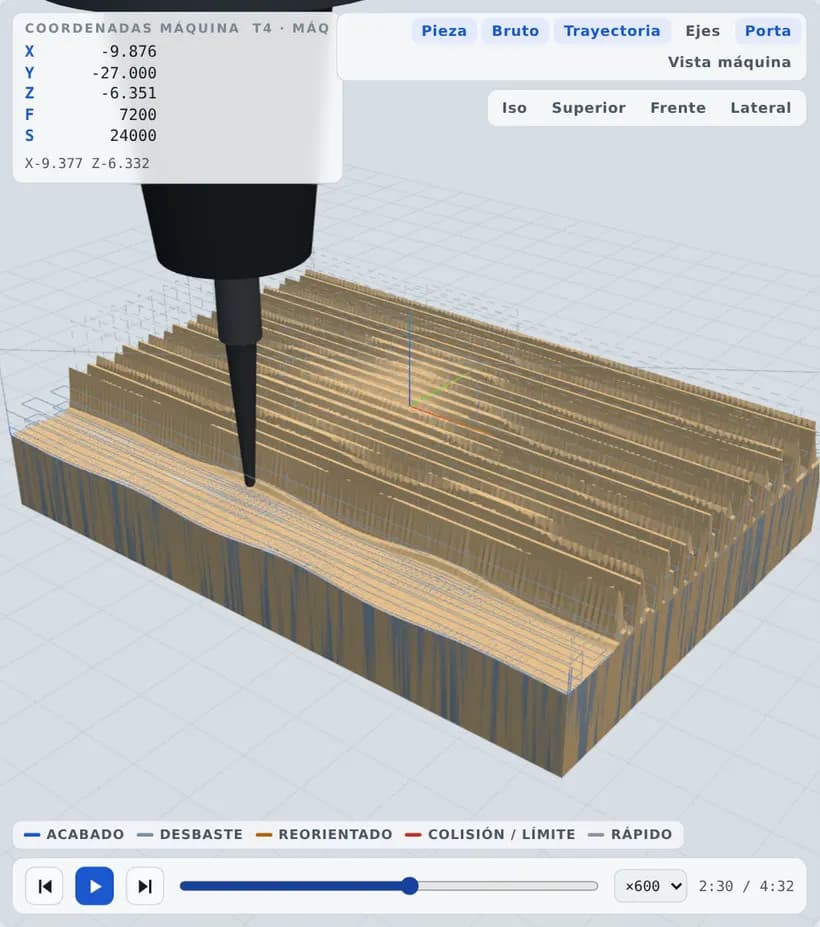The width and height of the screenshot is (820, 927).
Task: Click the RÁPIDO legend entry
Action: (630, 834)
